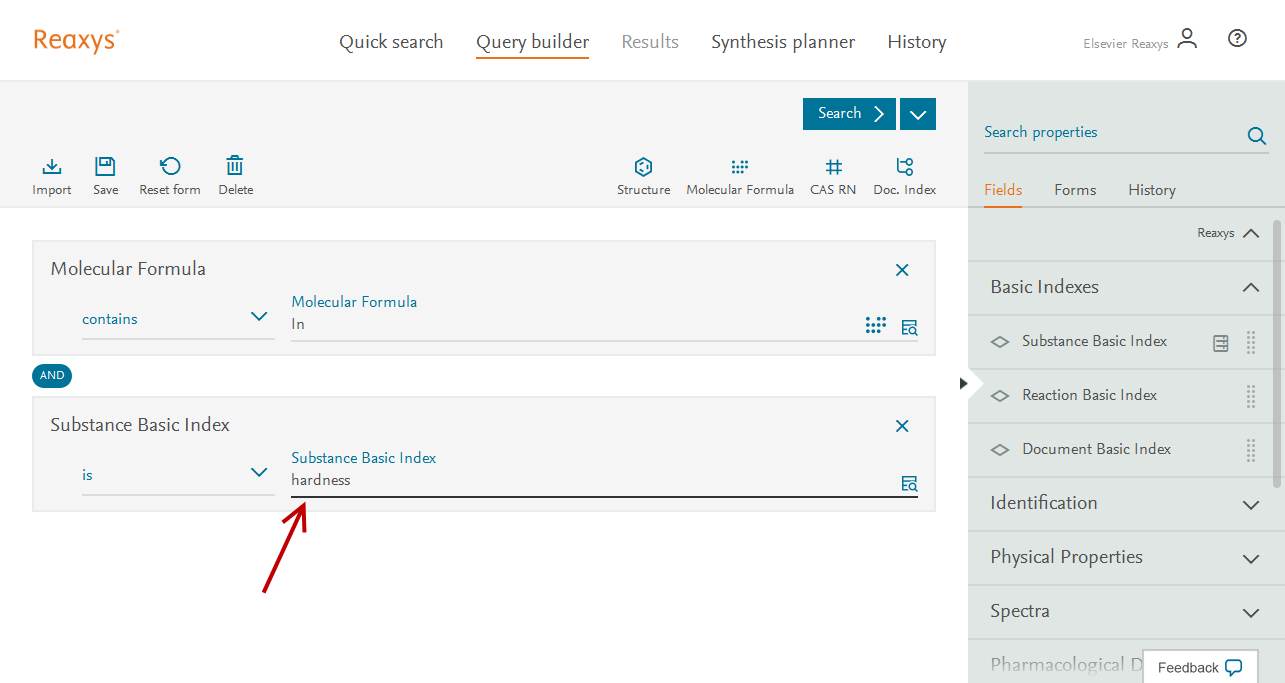The image size is (1285, 683).
Task: Open the Feedback panel
Action: pos(1199,667)
